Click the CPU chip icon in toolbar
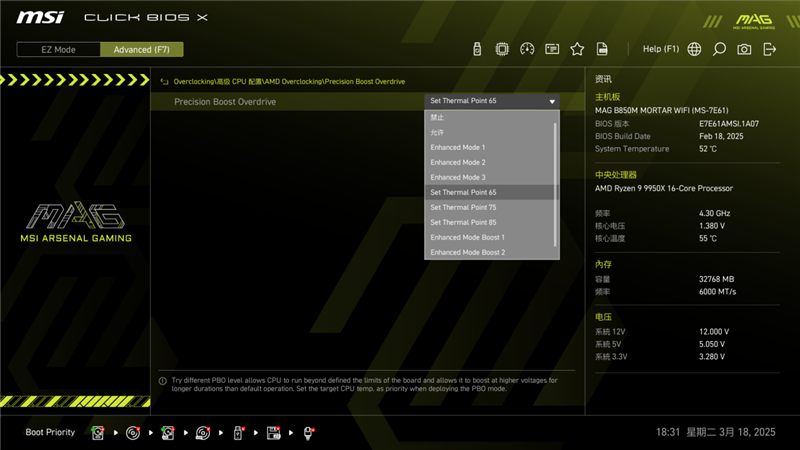Screen dimensions: 800x450 [x=502, y=49]
